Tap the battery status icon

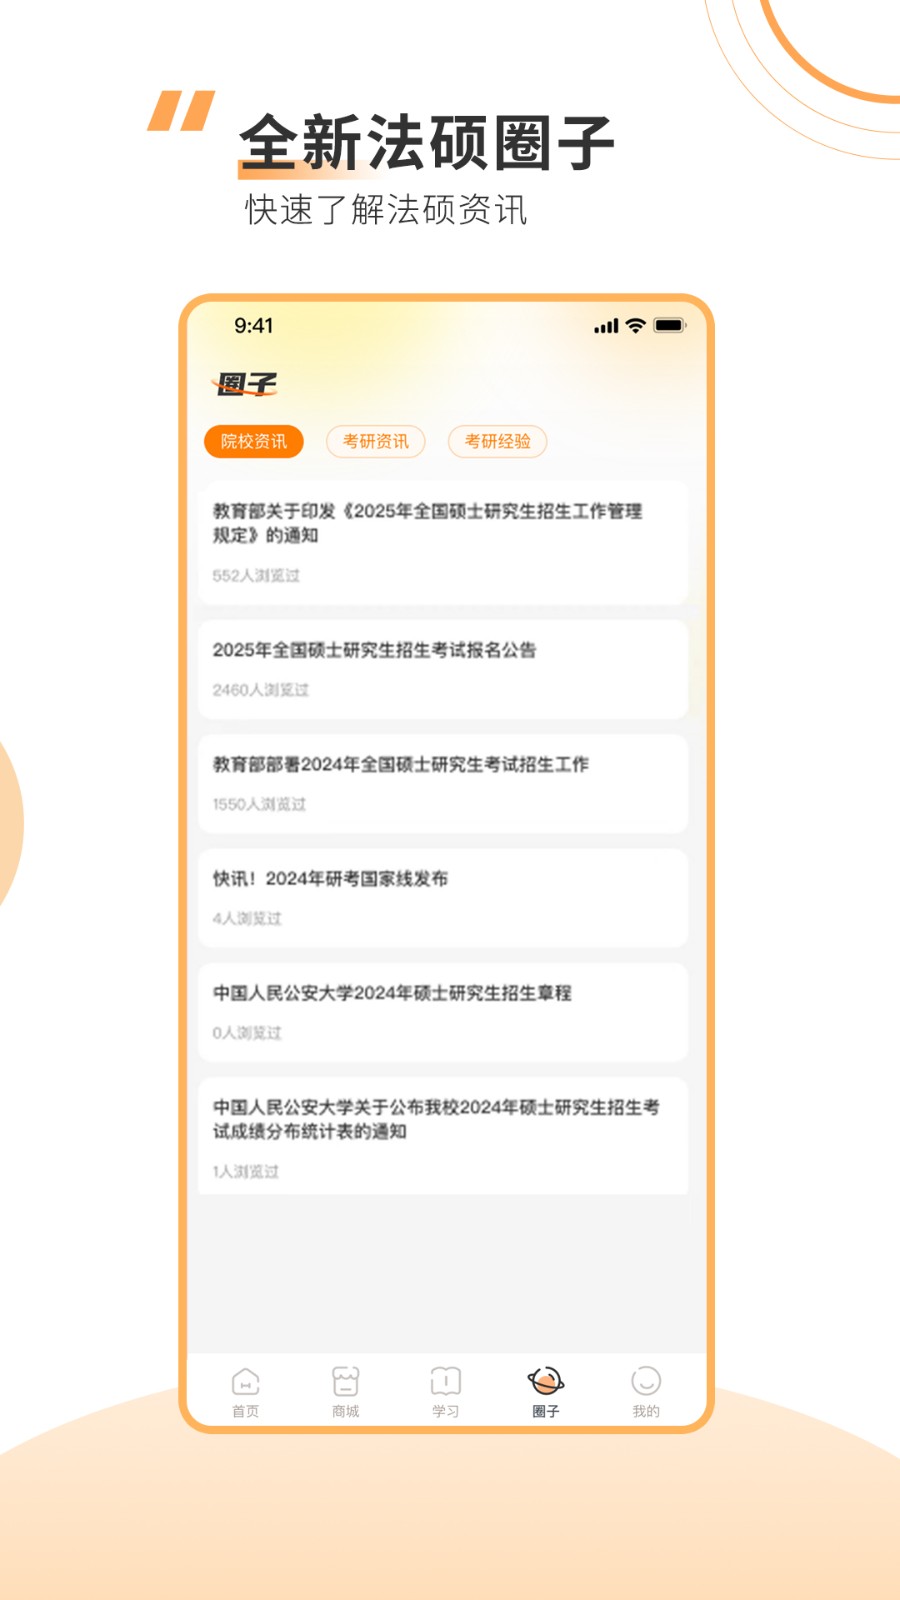[669, 325]
